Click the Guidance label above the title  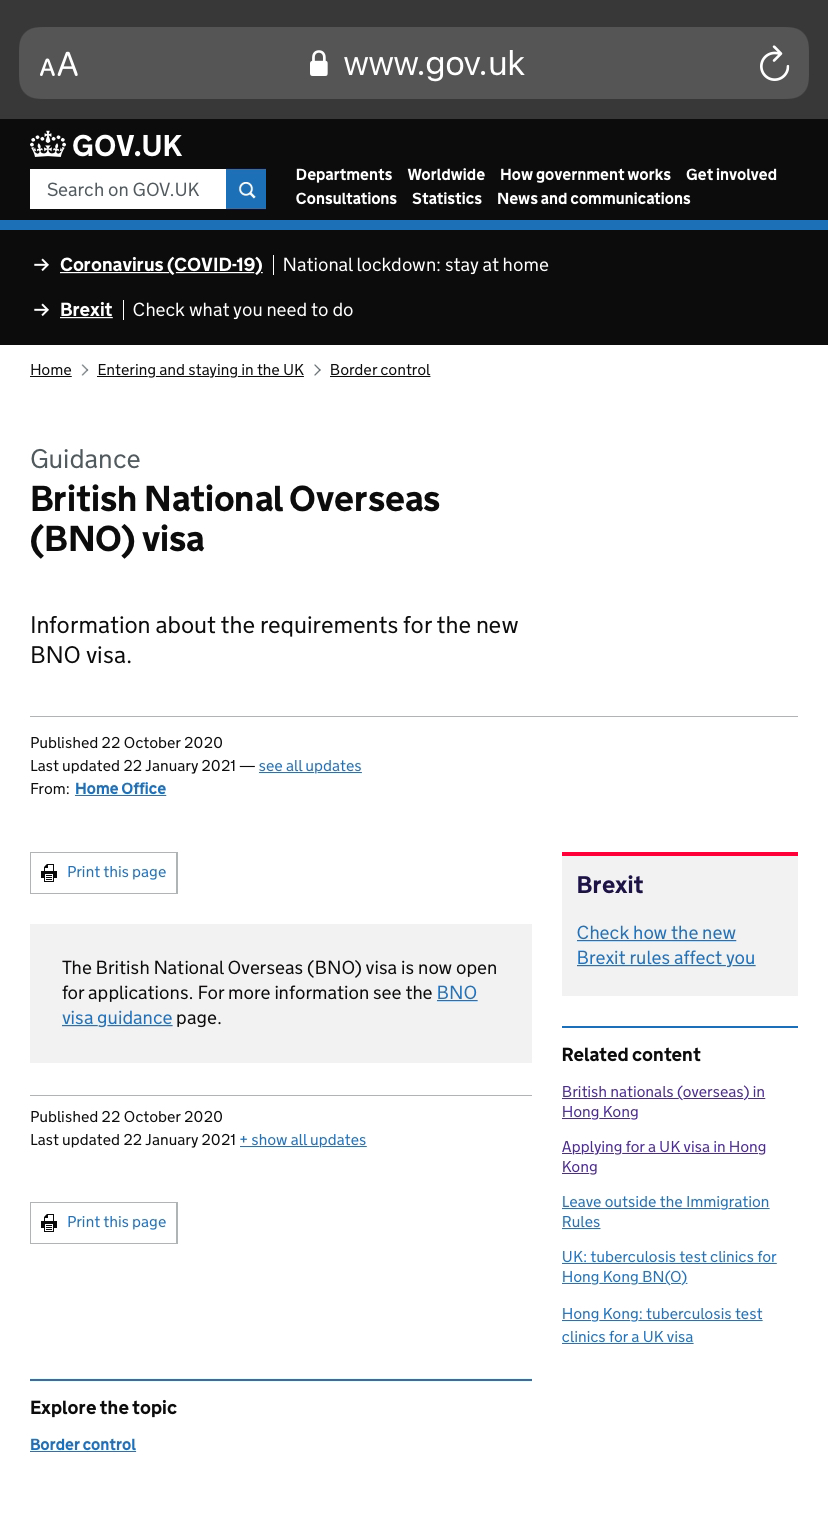85,459
